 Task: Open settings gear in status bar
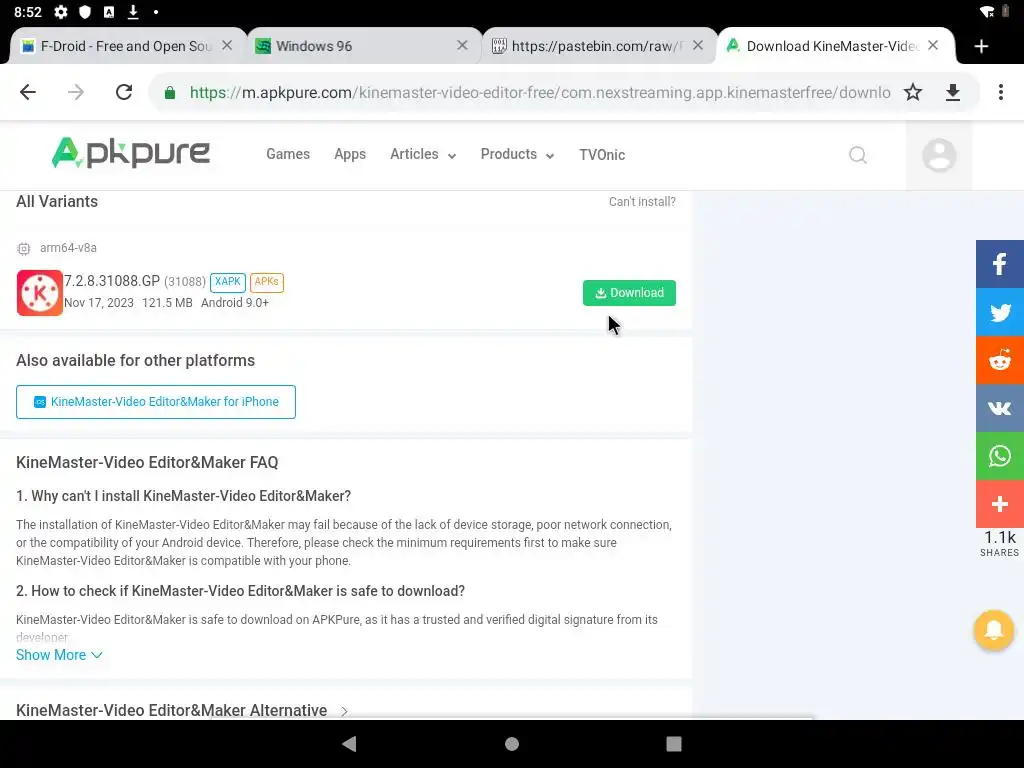click(x=61, y=12)
